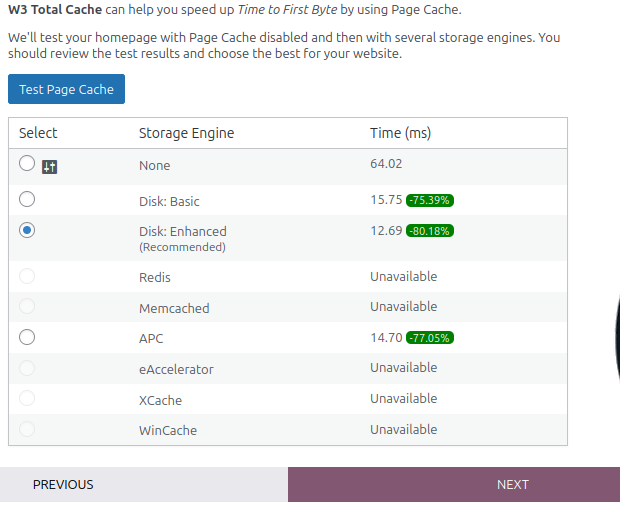
Task: Click the disabled WinCache radio button
Action: point(27,429)
